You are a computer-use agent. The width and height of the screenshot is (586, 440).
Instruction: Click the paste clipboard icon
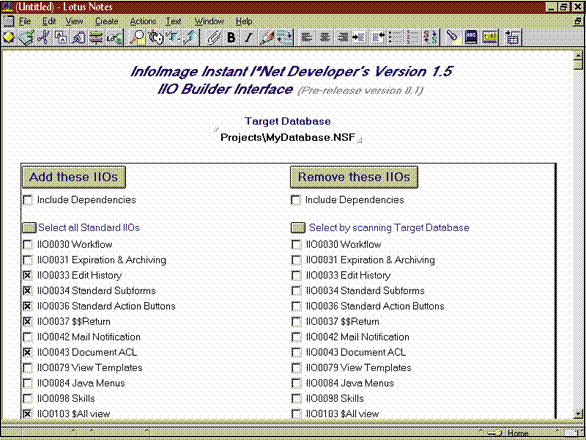point(78,37)
